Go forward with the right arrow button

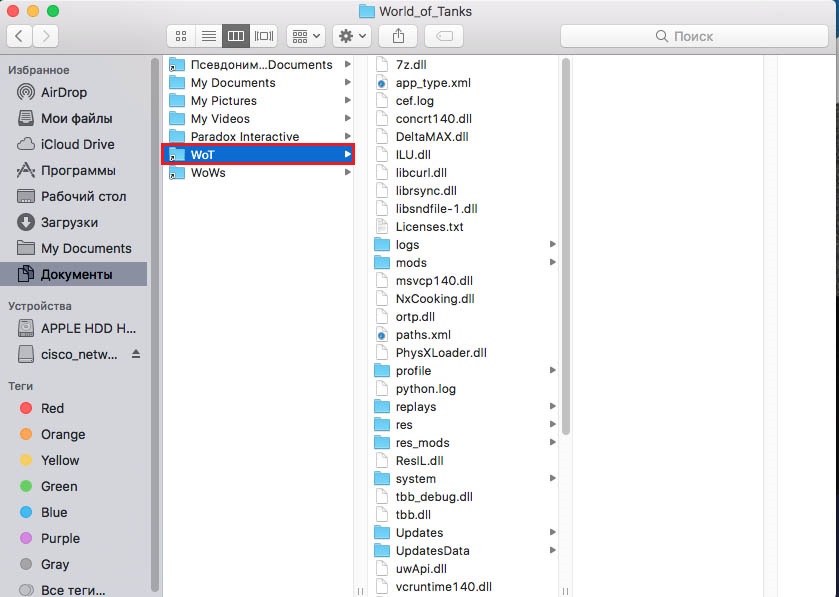[45, 36]
